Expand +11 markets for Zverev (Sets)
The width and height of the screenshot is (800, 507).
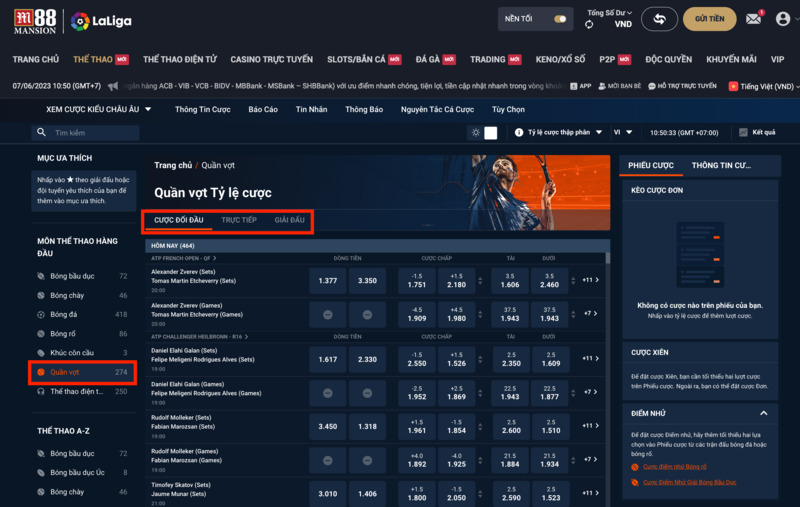(x=591, y=280)
